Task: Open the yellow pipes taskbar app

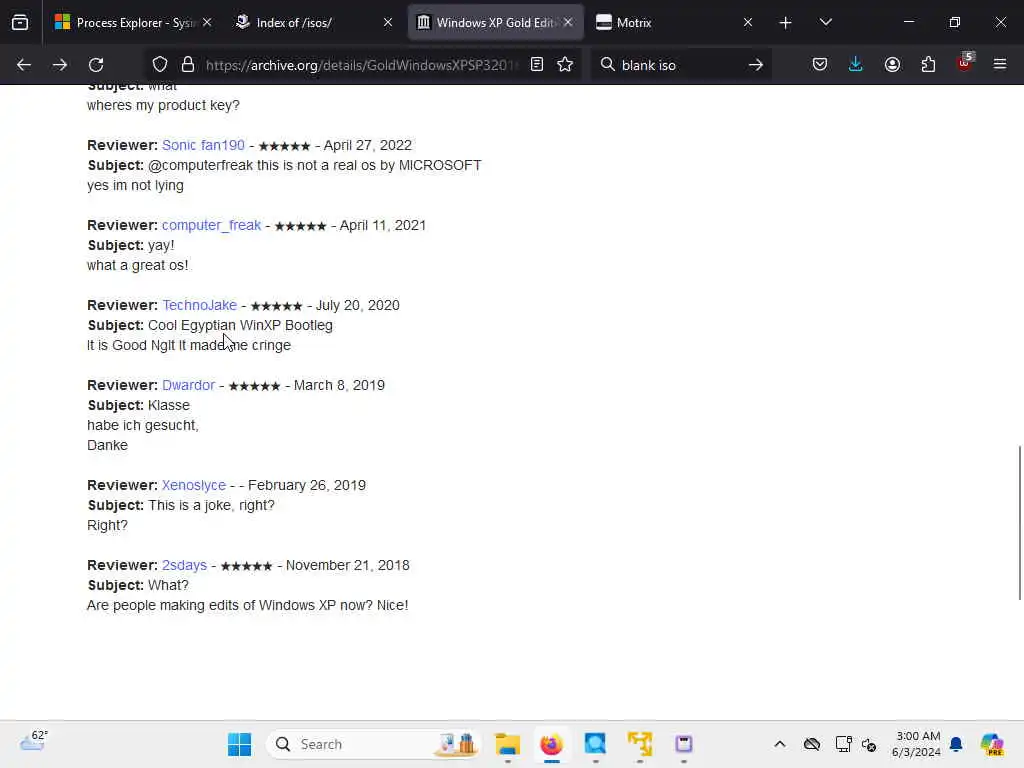Action: click(x=640, y=744)
